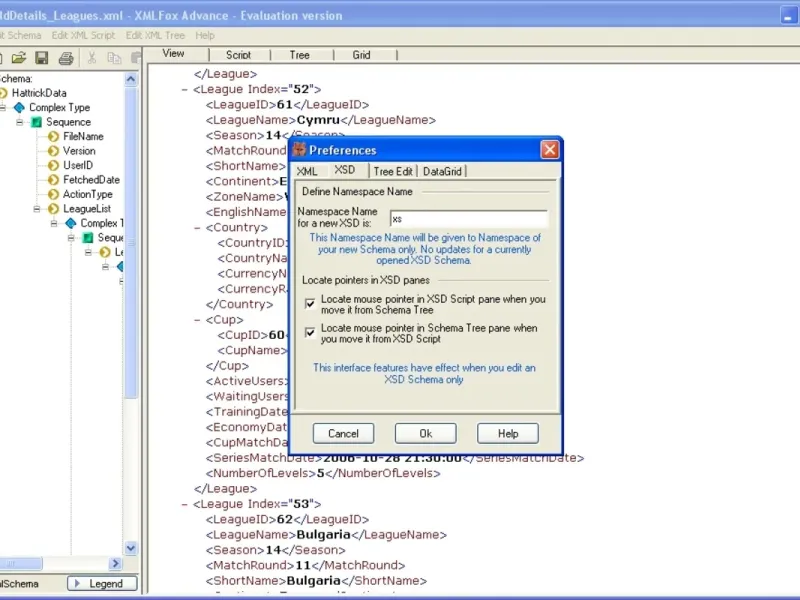Image resolution: width=800 pixels, height=600 pixels.
Task: Click the Preferences dialog fox icon
Action: click(299, 149)
